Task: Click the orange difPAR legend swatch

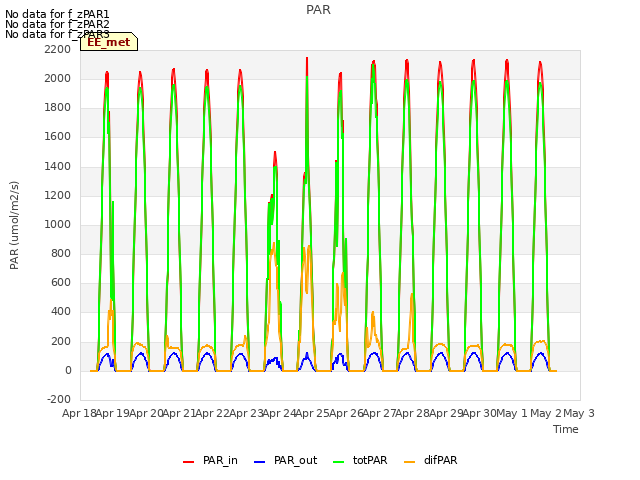Action: (409, 462)
